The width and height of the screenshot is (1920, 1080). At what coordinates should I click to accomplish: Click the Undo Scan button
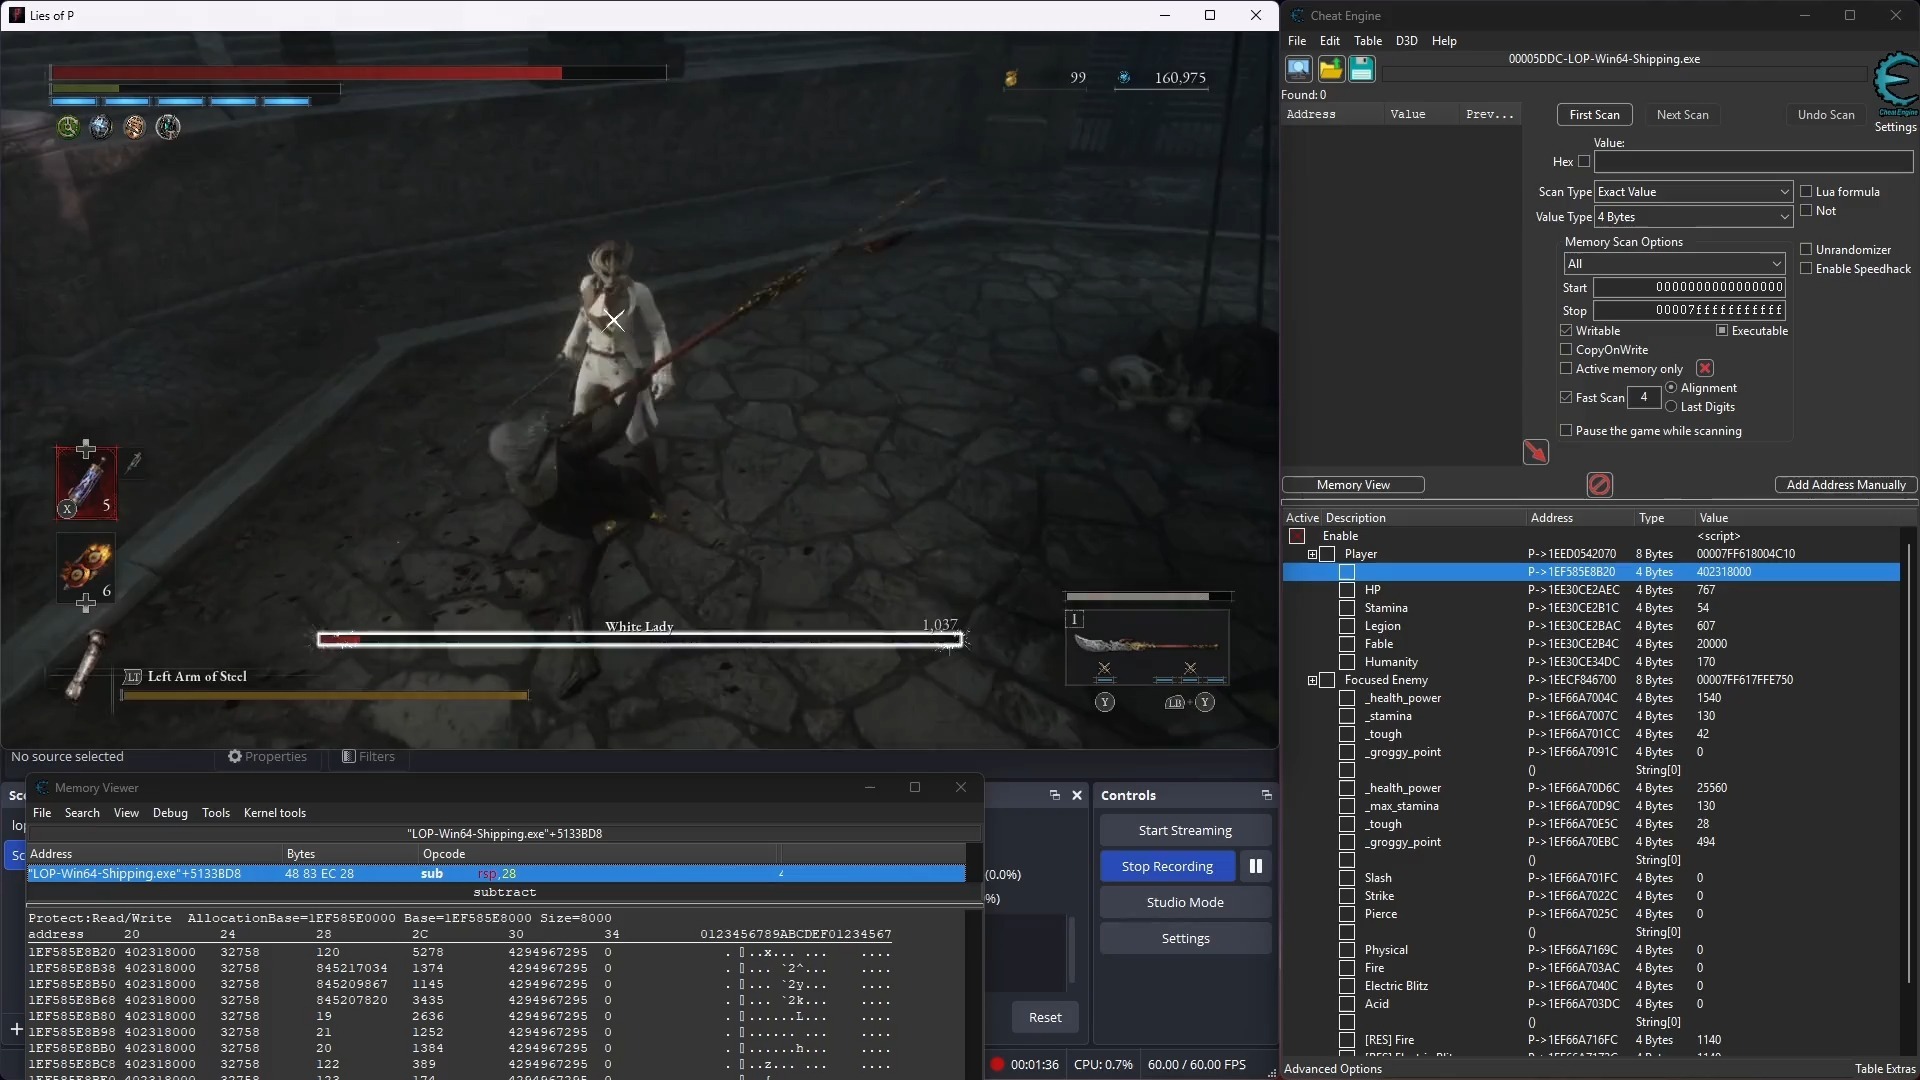pyautogui.click(x=1826, y=114)
